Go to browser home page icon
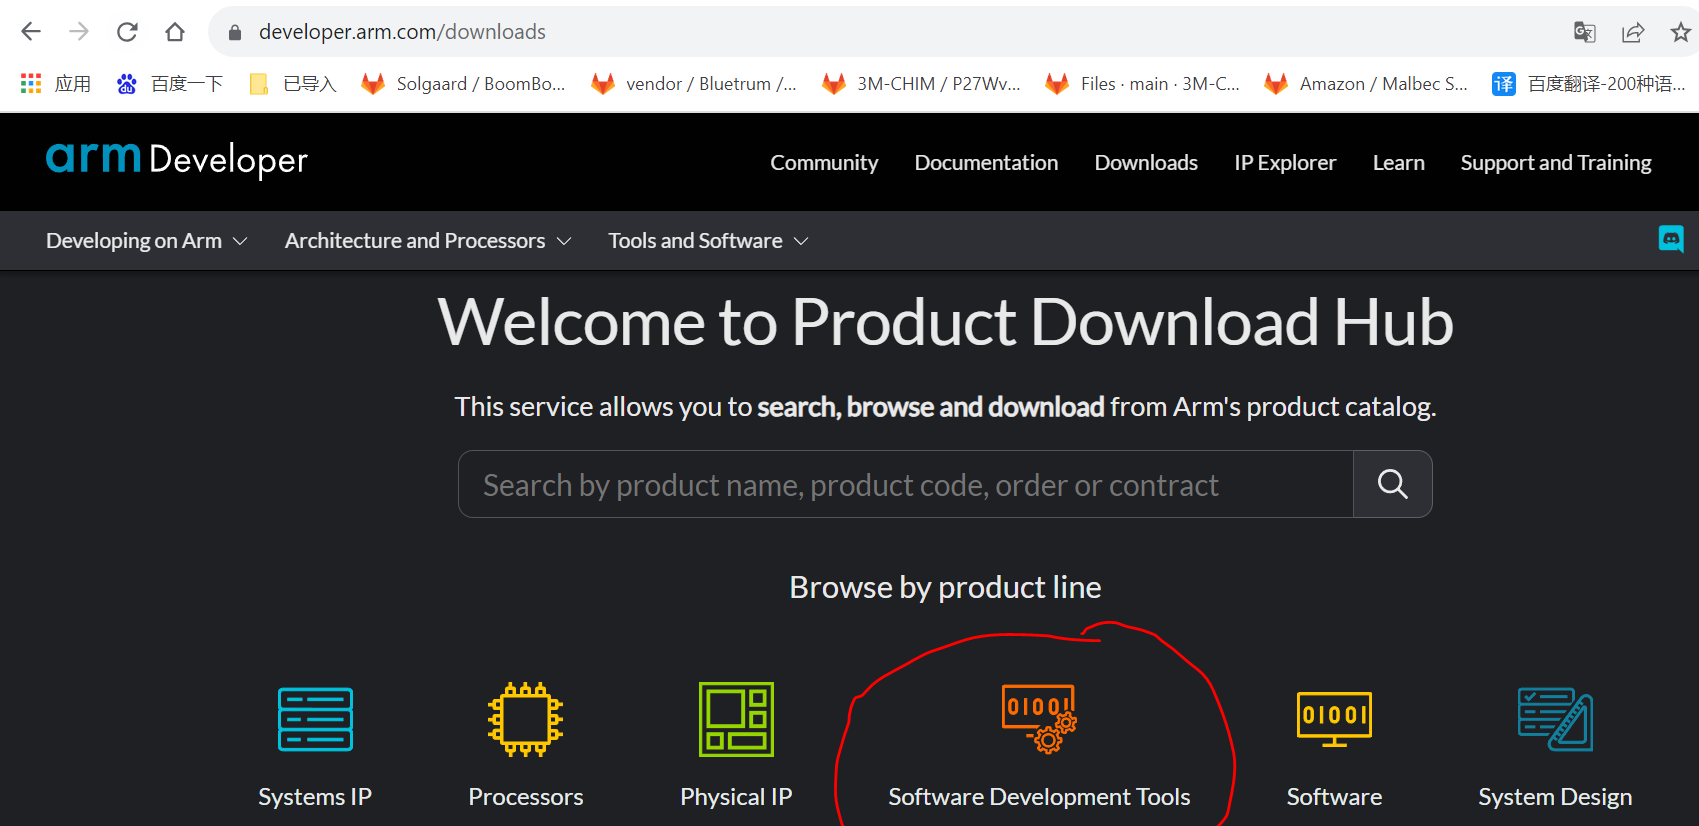 click(175, 32)
